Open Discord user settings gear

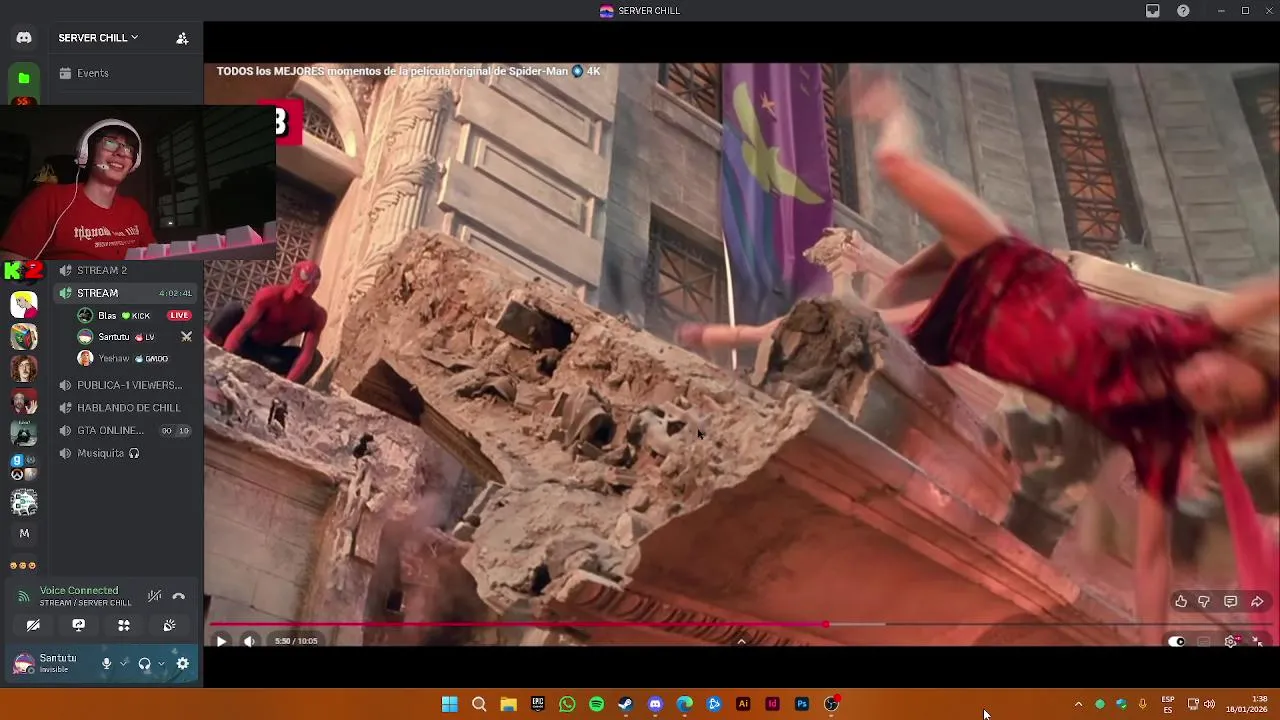[x=183, y=663]
